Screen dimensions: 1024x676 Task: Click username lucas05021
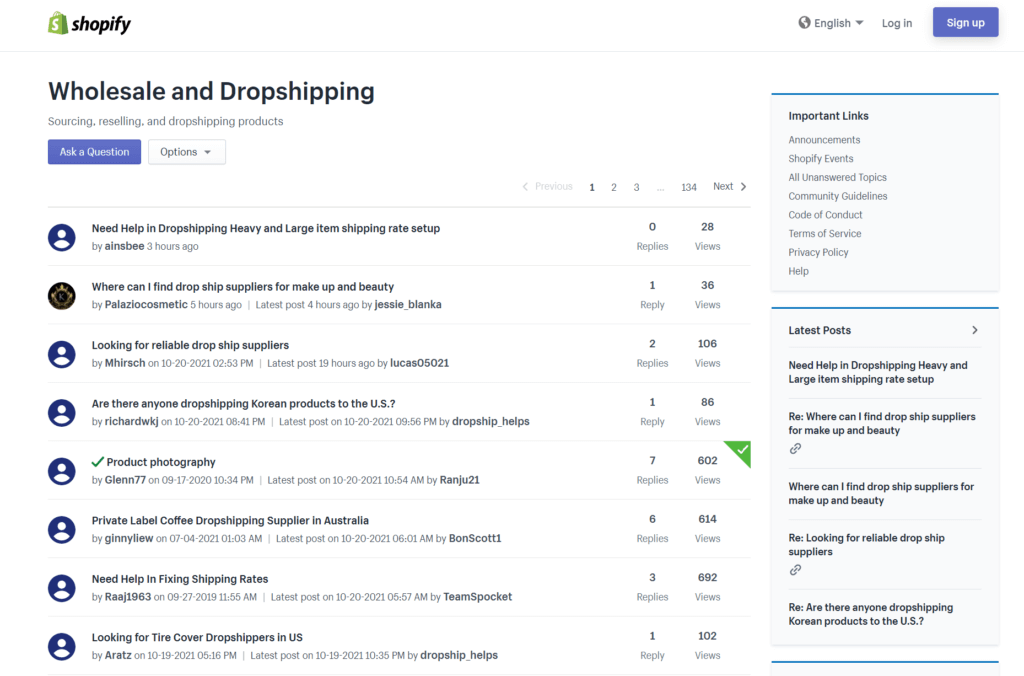[419, 363]
